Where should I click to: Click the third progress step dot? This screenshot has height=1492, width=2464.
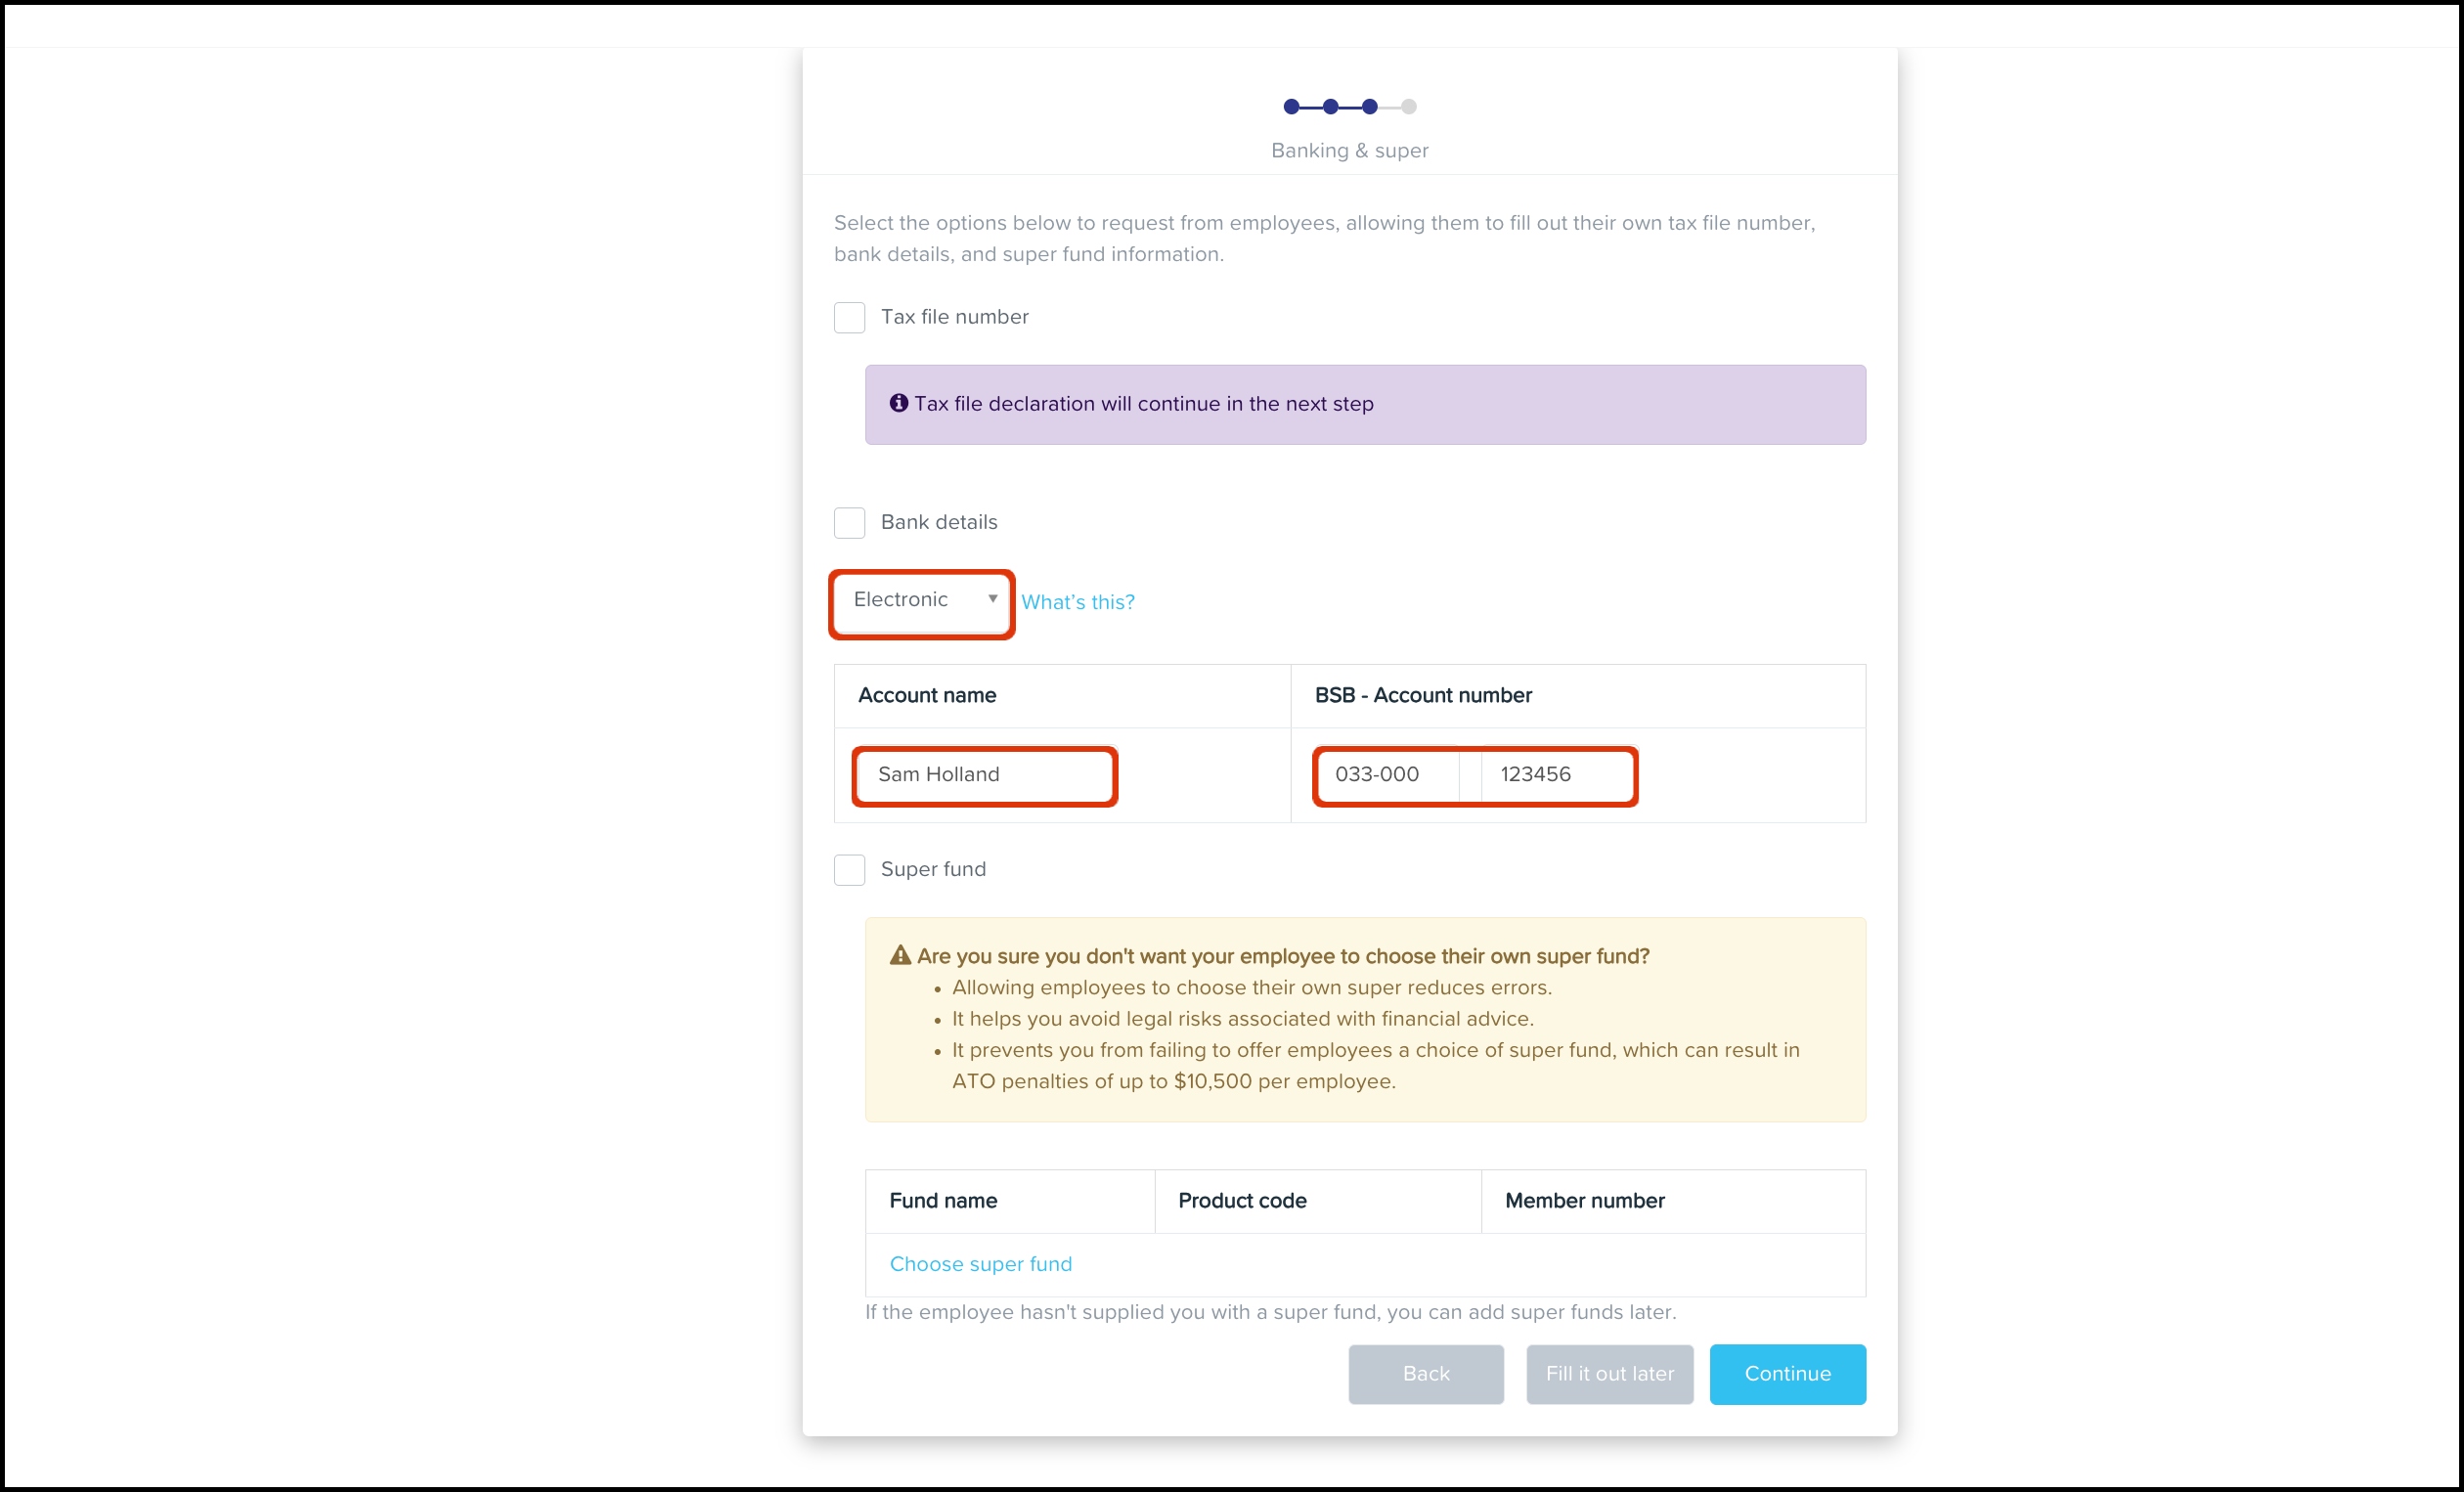1369,107
